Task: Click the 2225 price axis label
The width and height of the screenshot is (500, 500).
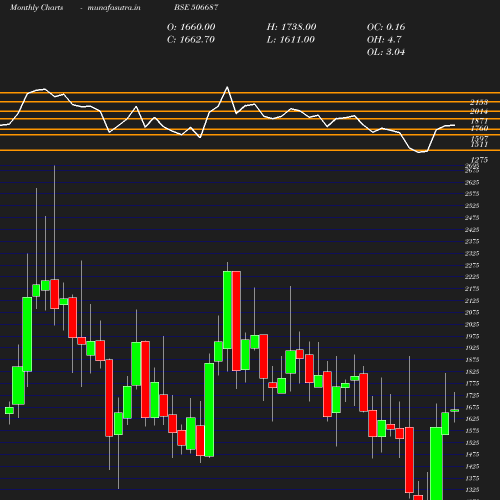Action: pos(472,277)
